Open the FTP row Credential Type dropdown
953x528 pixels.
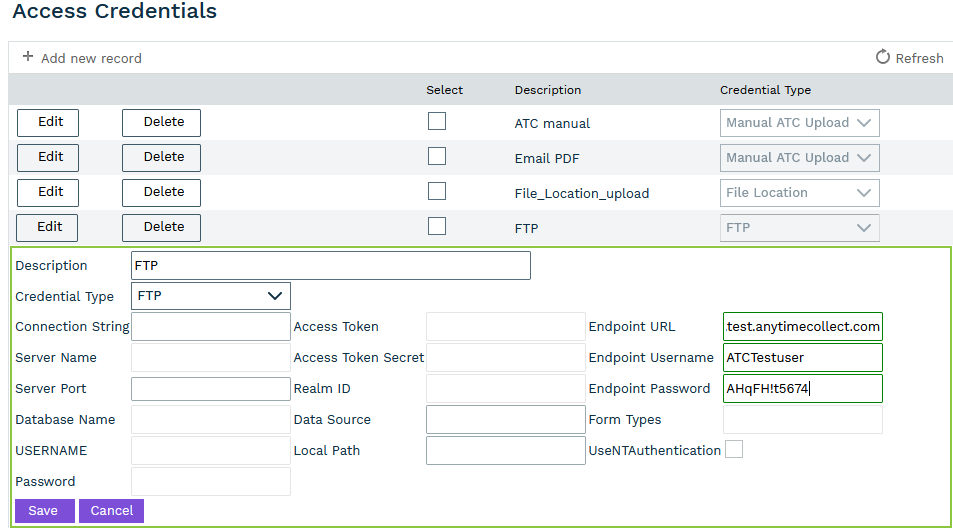(x=799, y=228)
